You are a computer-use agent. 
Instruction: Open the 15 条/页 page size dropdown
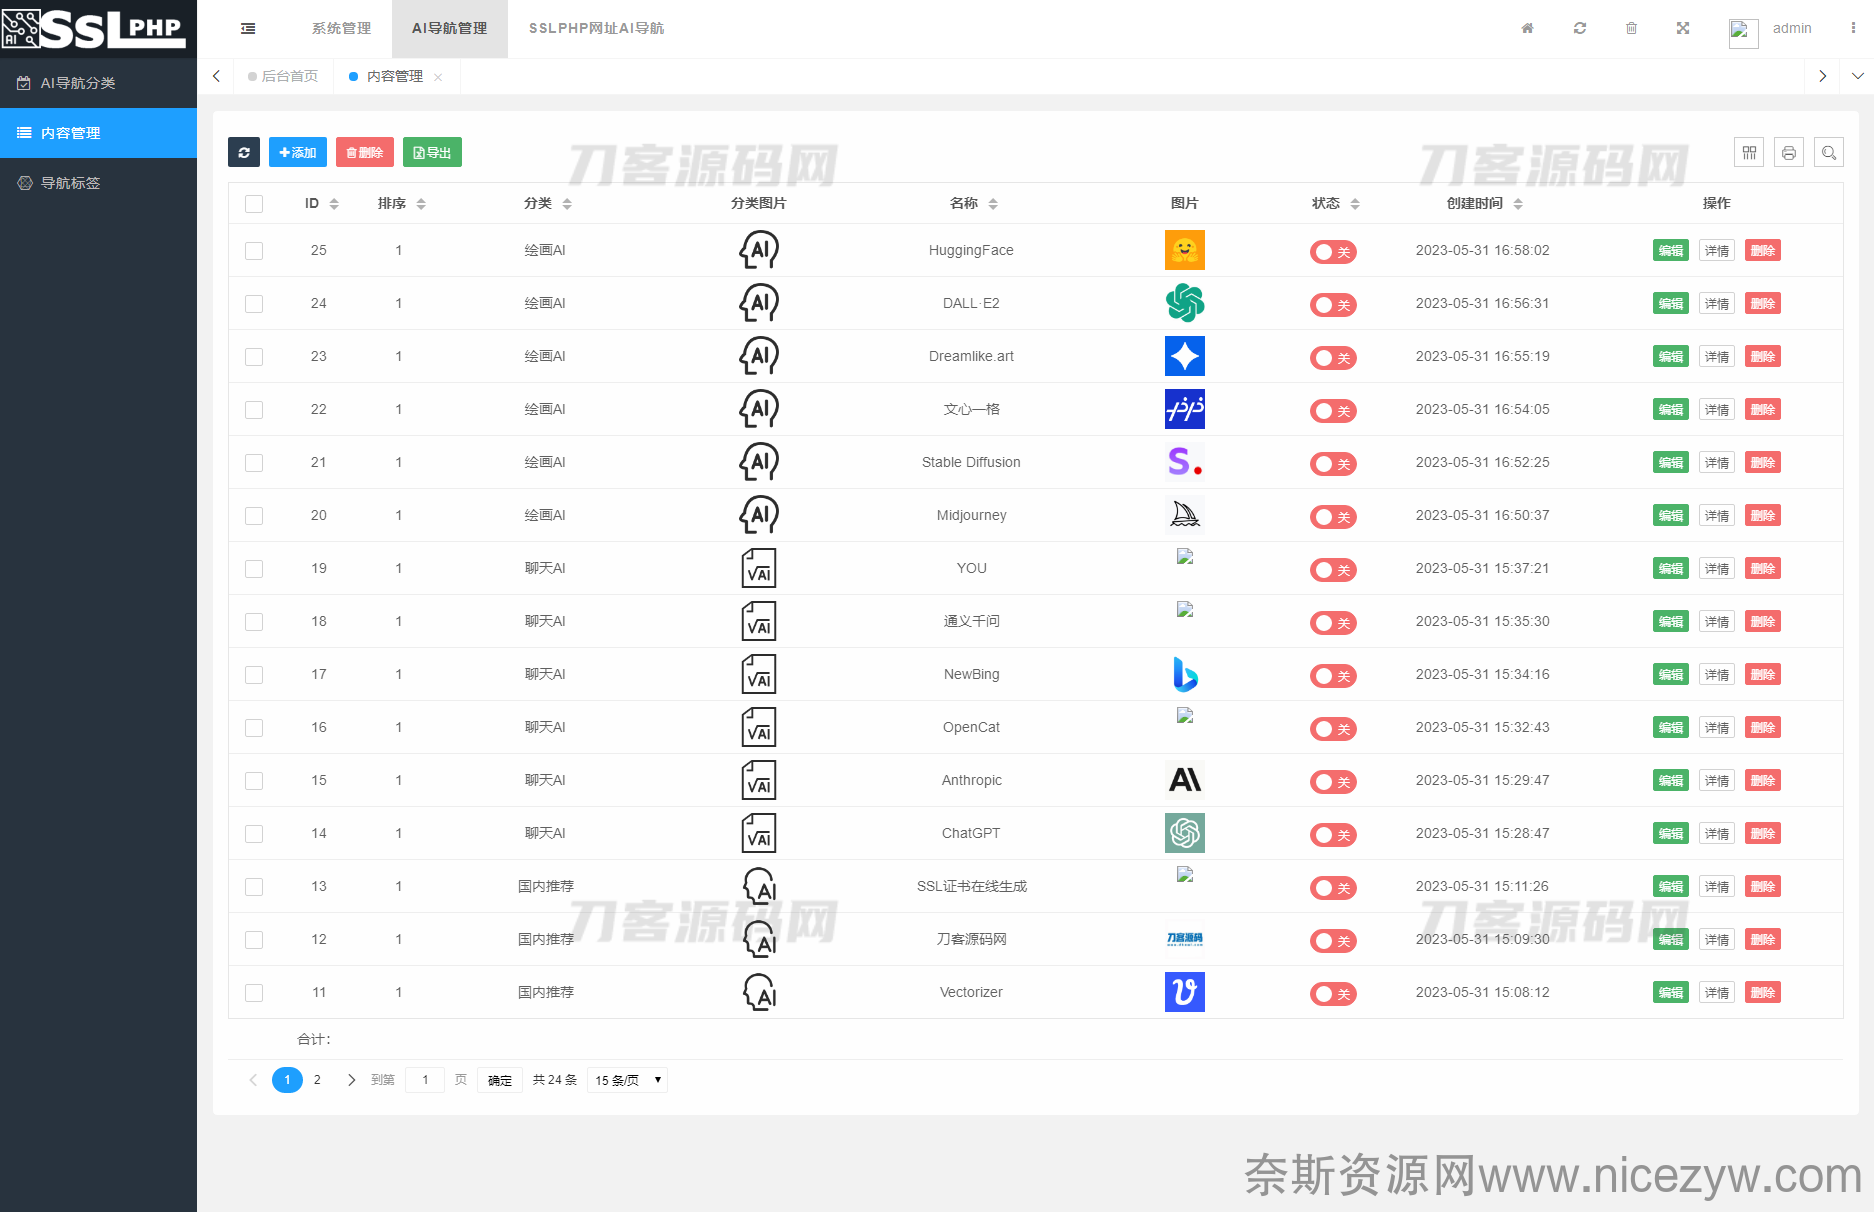628,1080
